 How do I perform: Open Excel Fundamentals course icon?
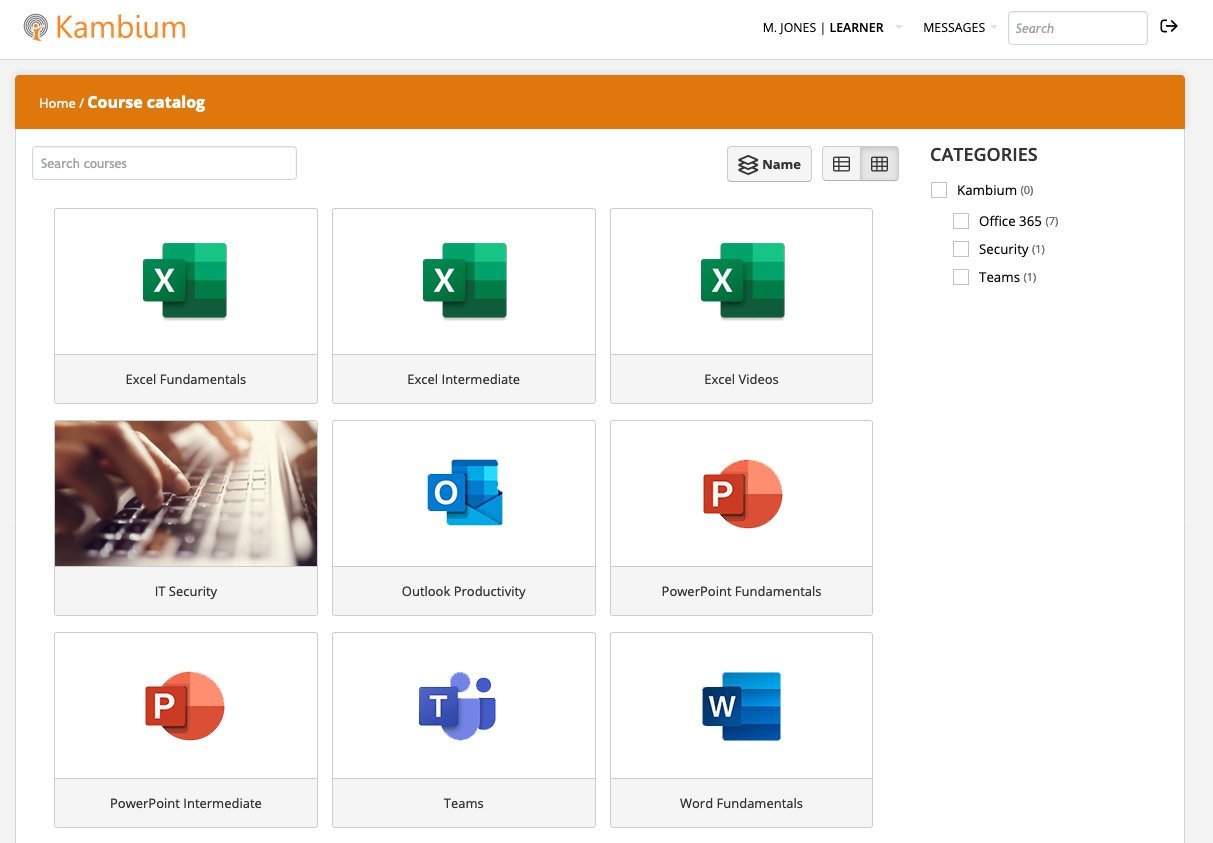185,281
